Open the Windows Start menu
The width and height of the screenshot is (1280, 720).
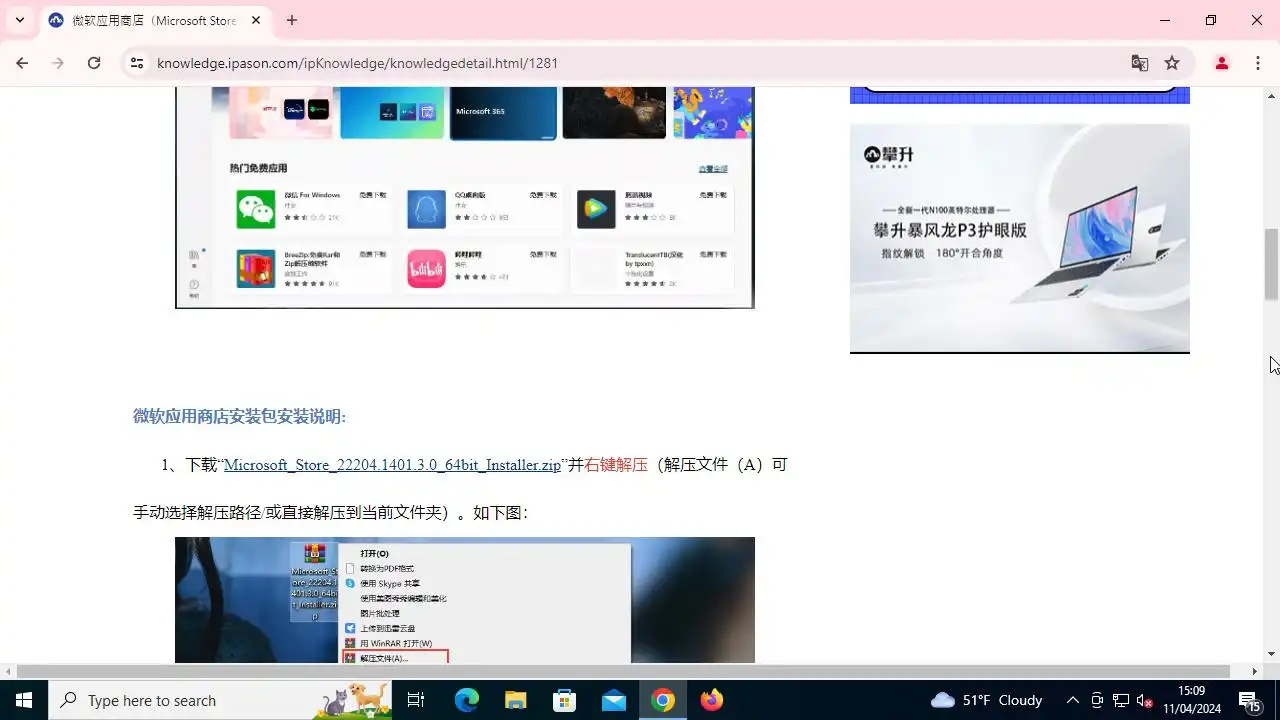click(24, 700)
